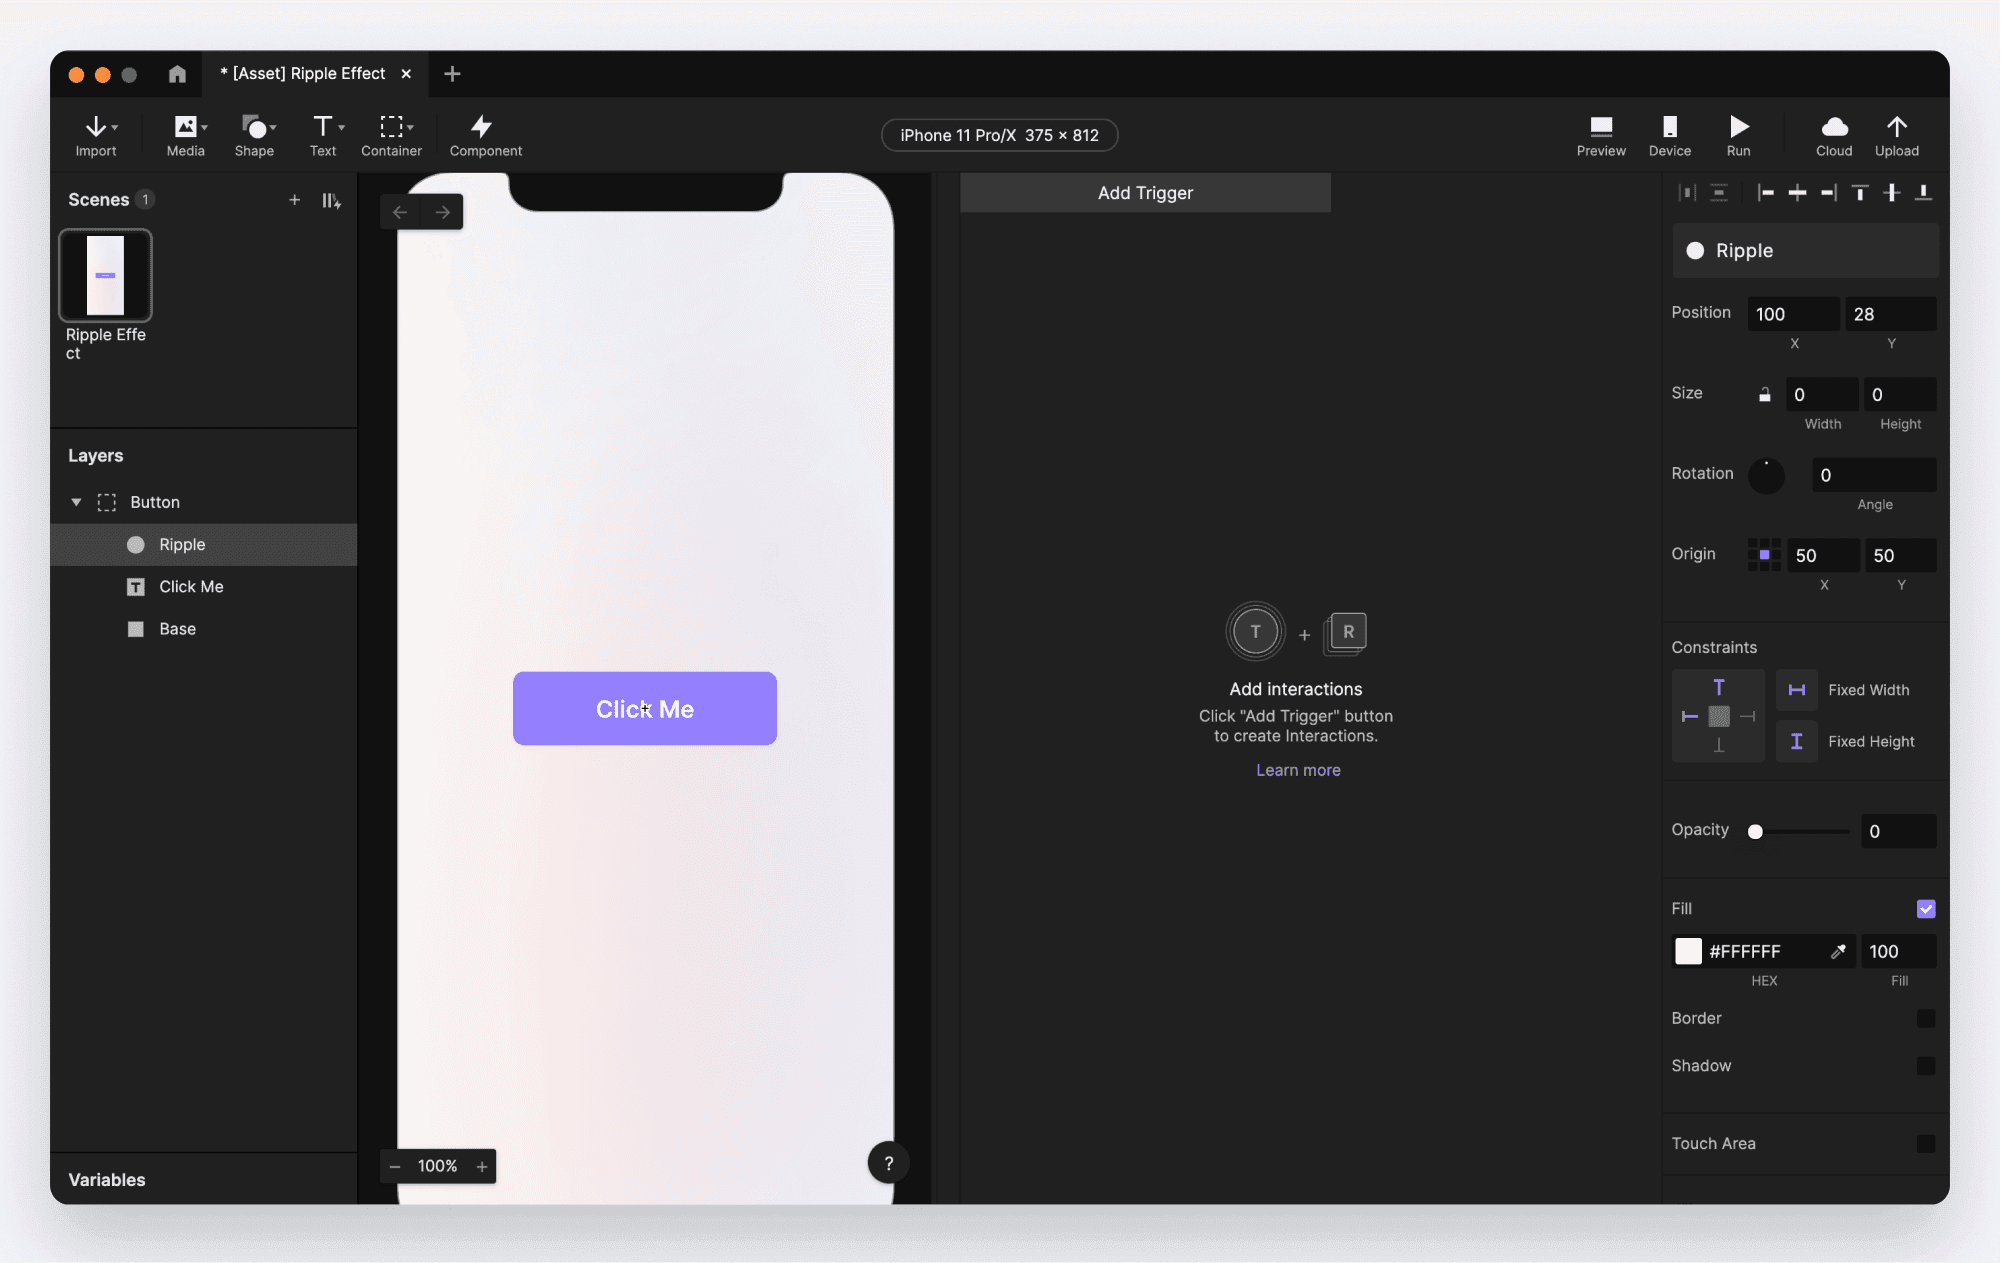
Task: Open the Import dropdown menu
Action: coord(98,128)
